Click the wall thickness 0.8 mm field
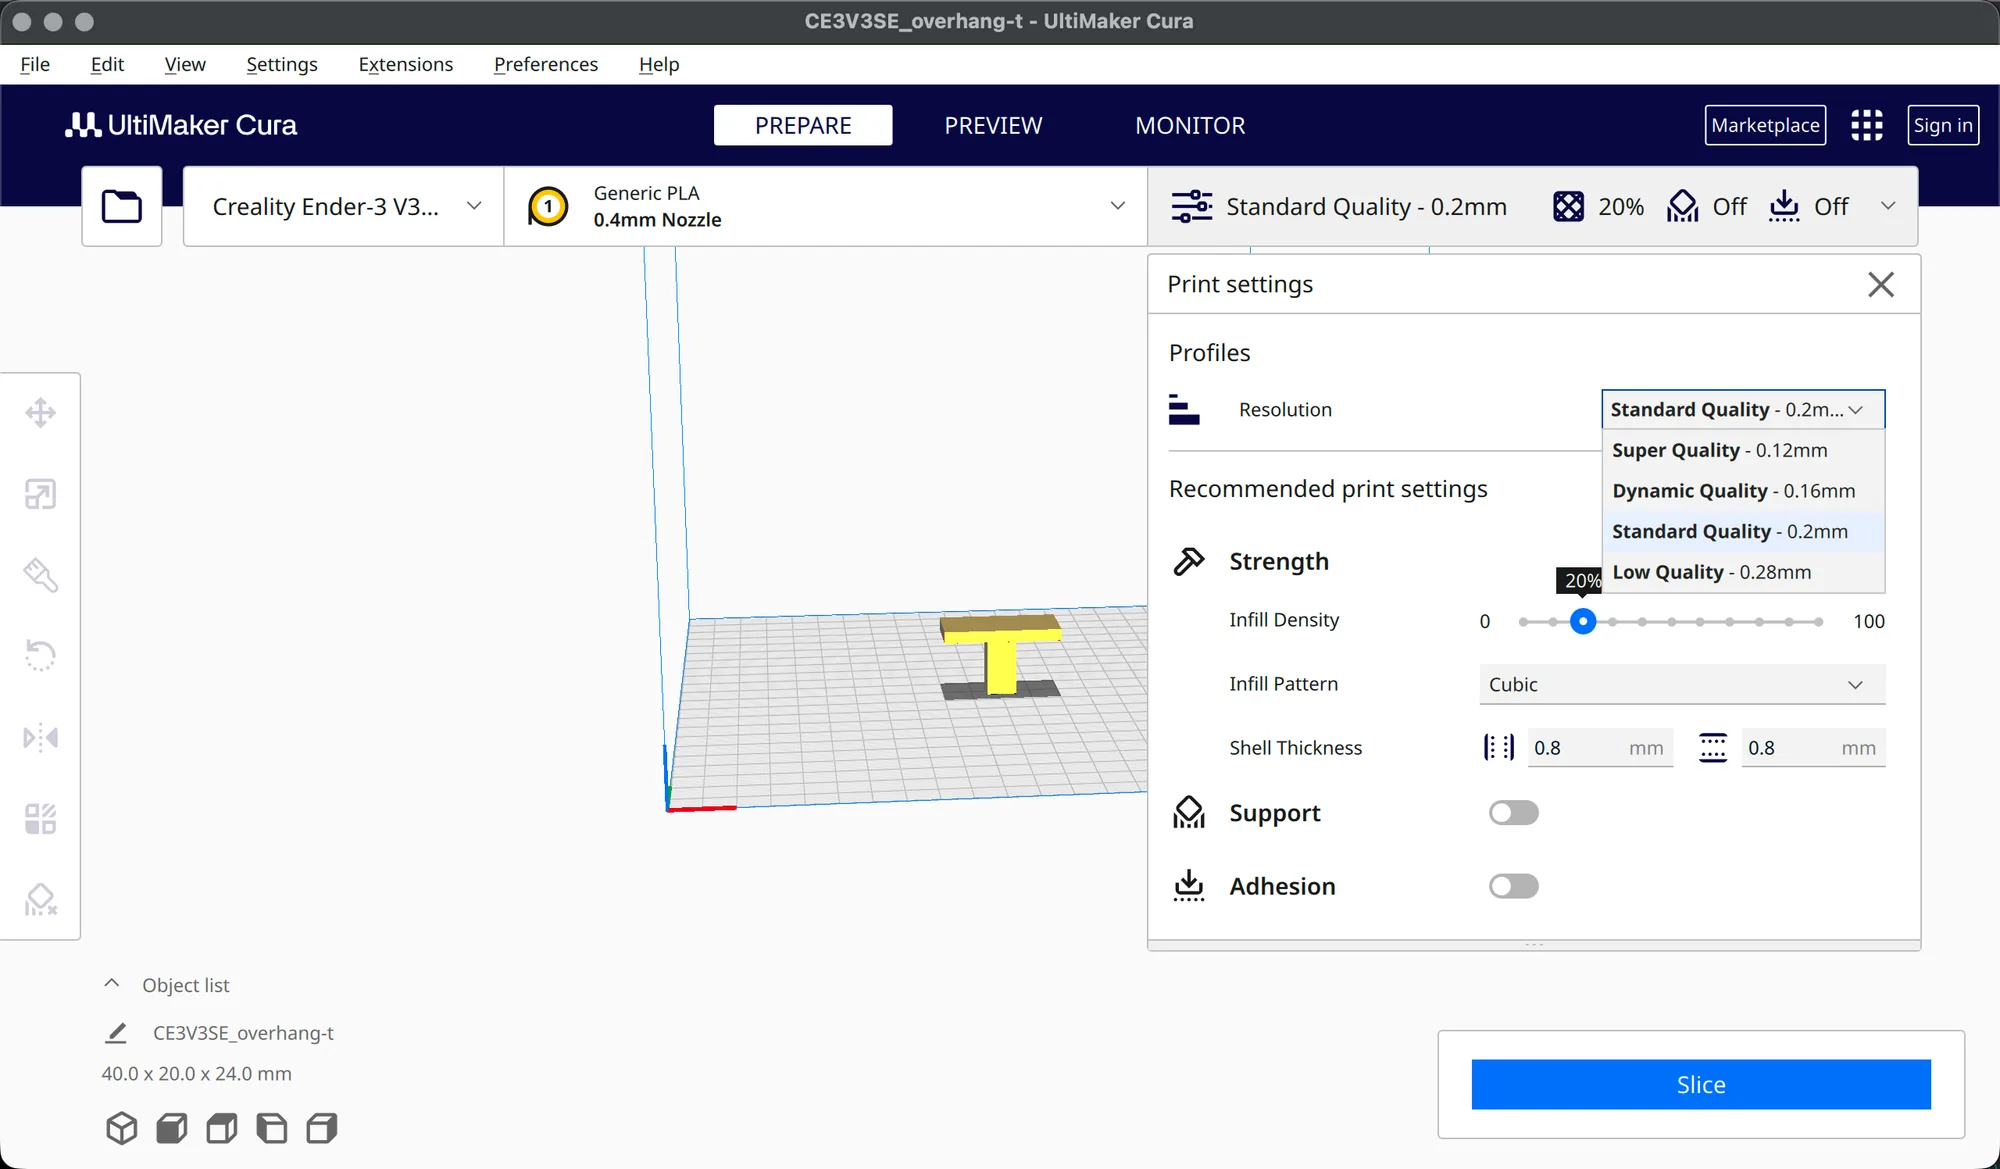 [1600, 747]
